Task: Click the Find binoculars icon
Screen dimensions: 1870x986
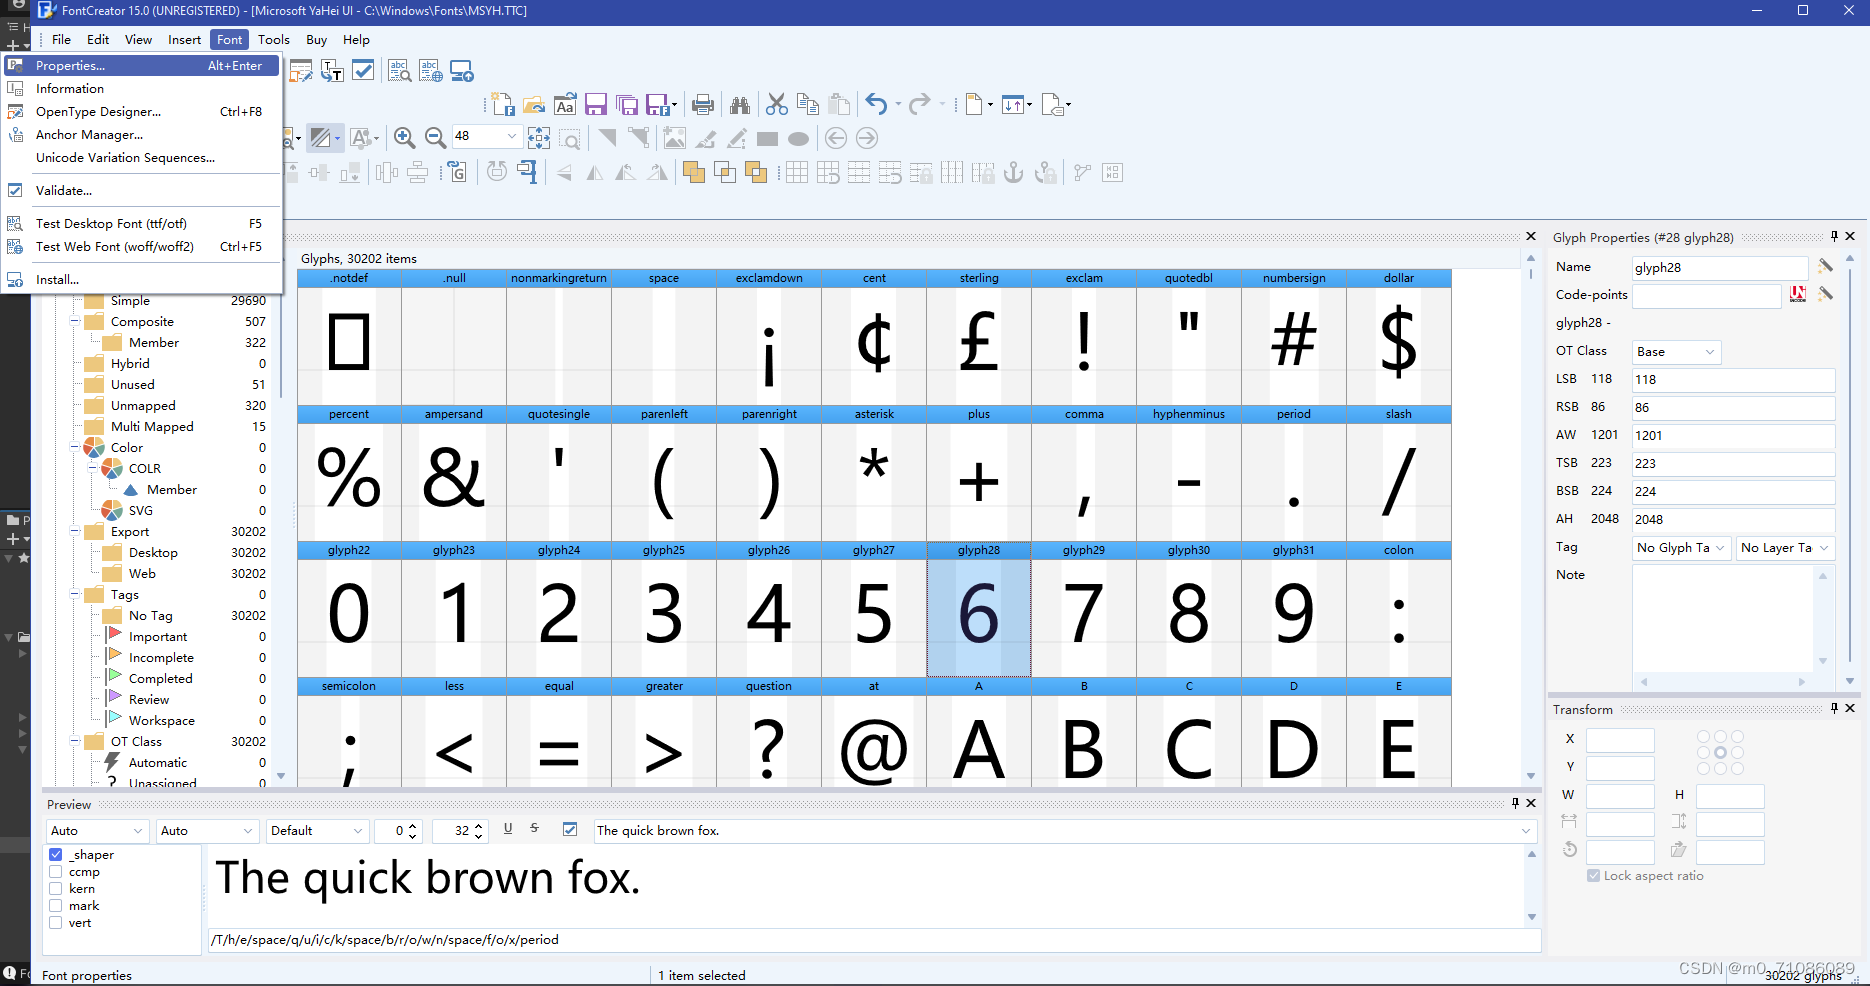Action: 740,105
